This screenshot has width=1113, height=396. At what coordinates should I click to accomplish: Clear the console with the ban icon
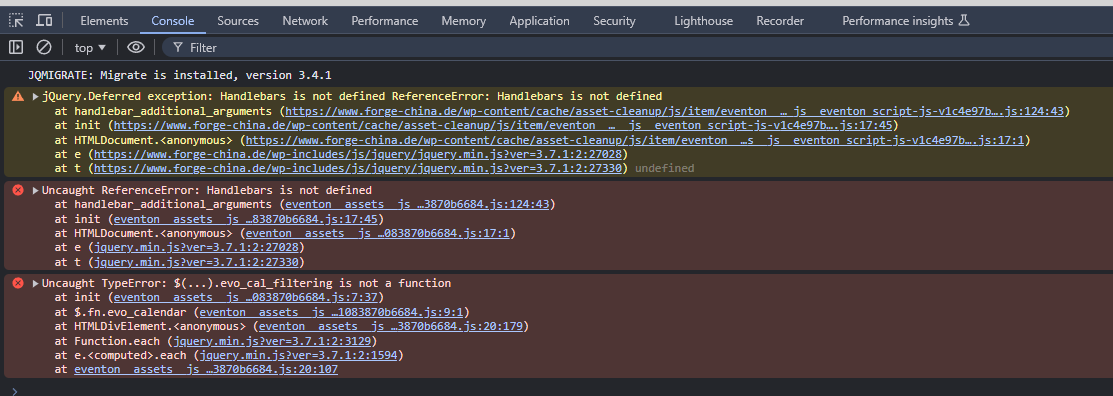tap(44, 48)
